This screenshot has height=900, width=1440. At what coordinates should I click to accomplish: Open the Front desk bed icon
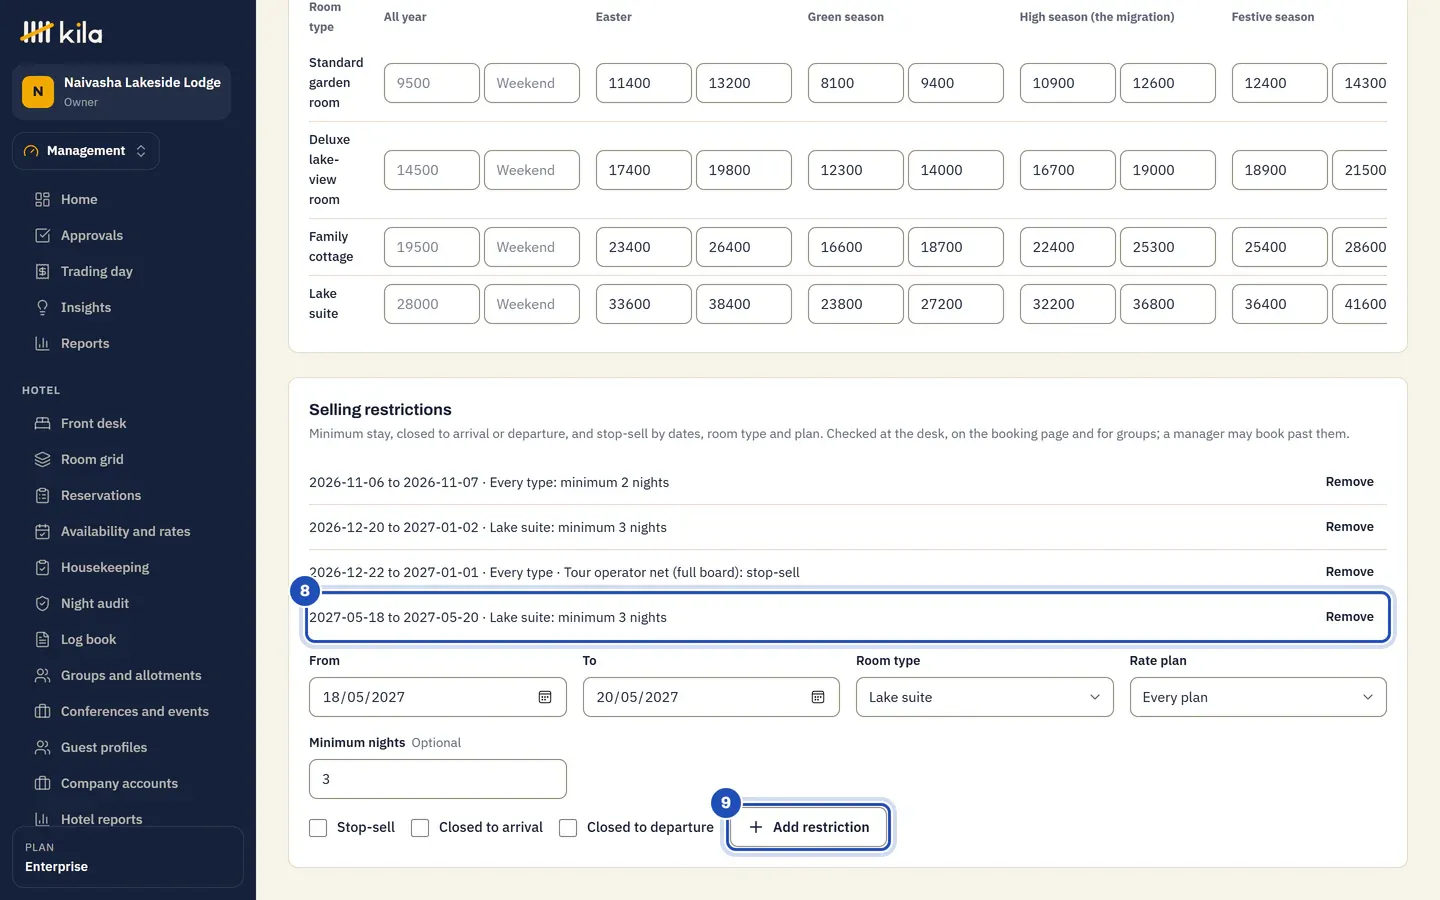pyautogui.click(x=42, y=424)
